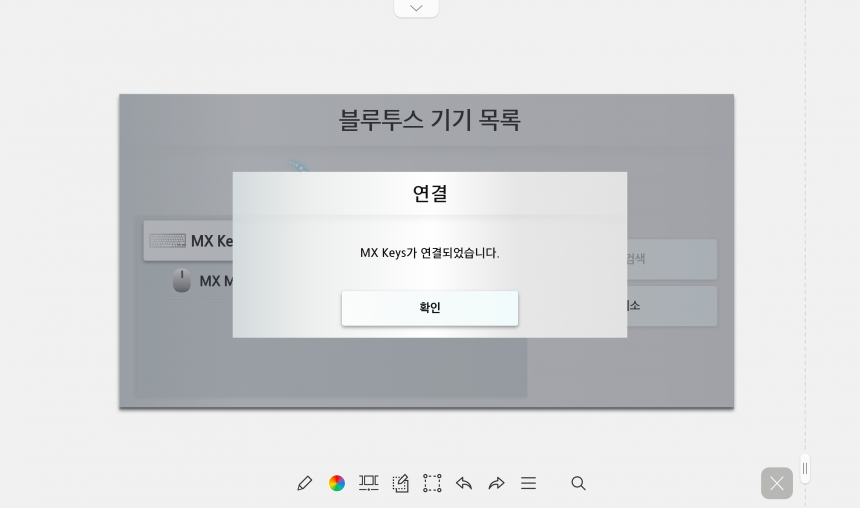This screenshot has width=860, height=508.
Task: Click the magnifier search icon
Action: click(x=578, y=483)
